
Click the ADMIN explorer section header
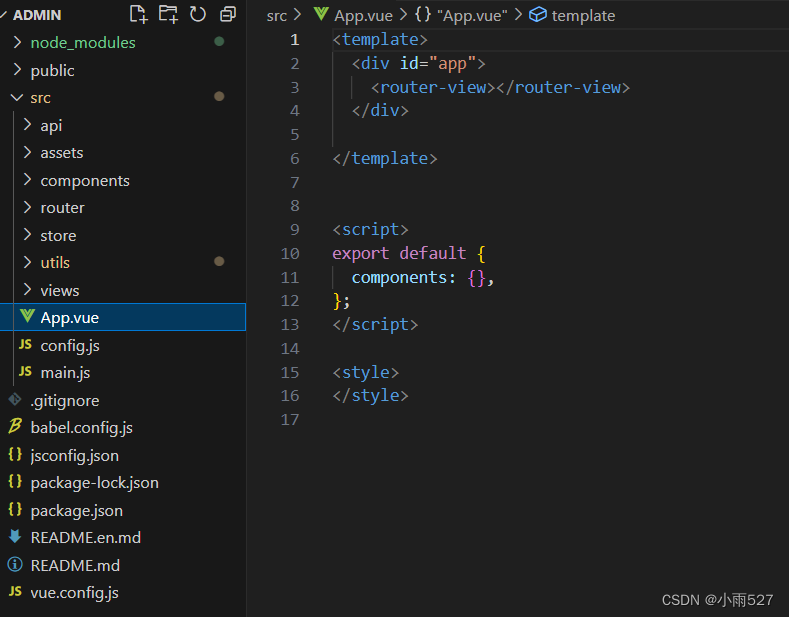pos(37,15)
